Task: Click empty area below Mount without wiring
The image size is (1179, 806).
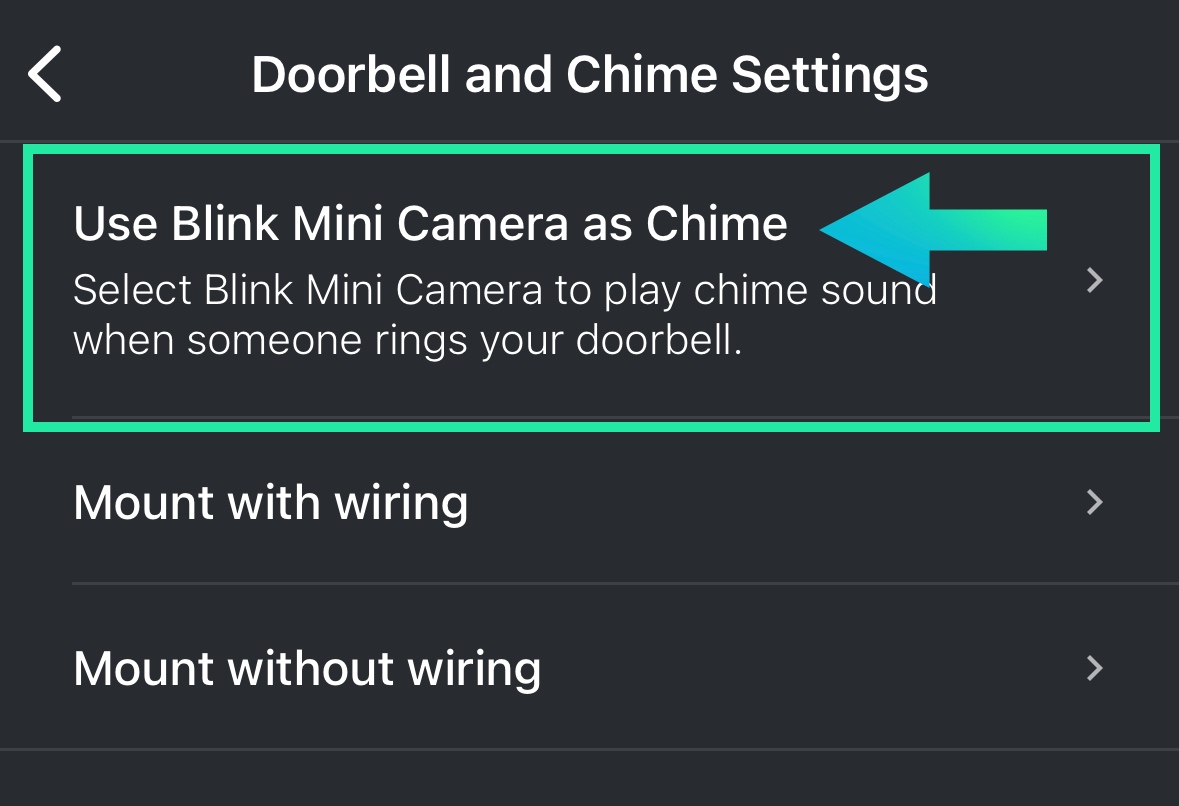Action: pos(590,779)
